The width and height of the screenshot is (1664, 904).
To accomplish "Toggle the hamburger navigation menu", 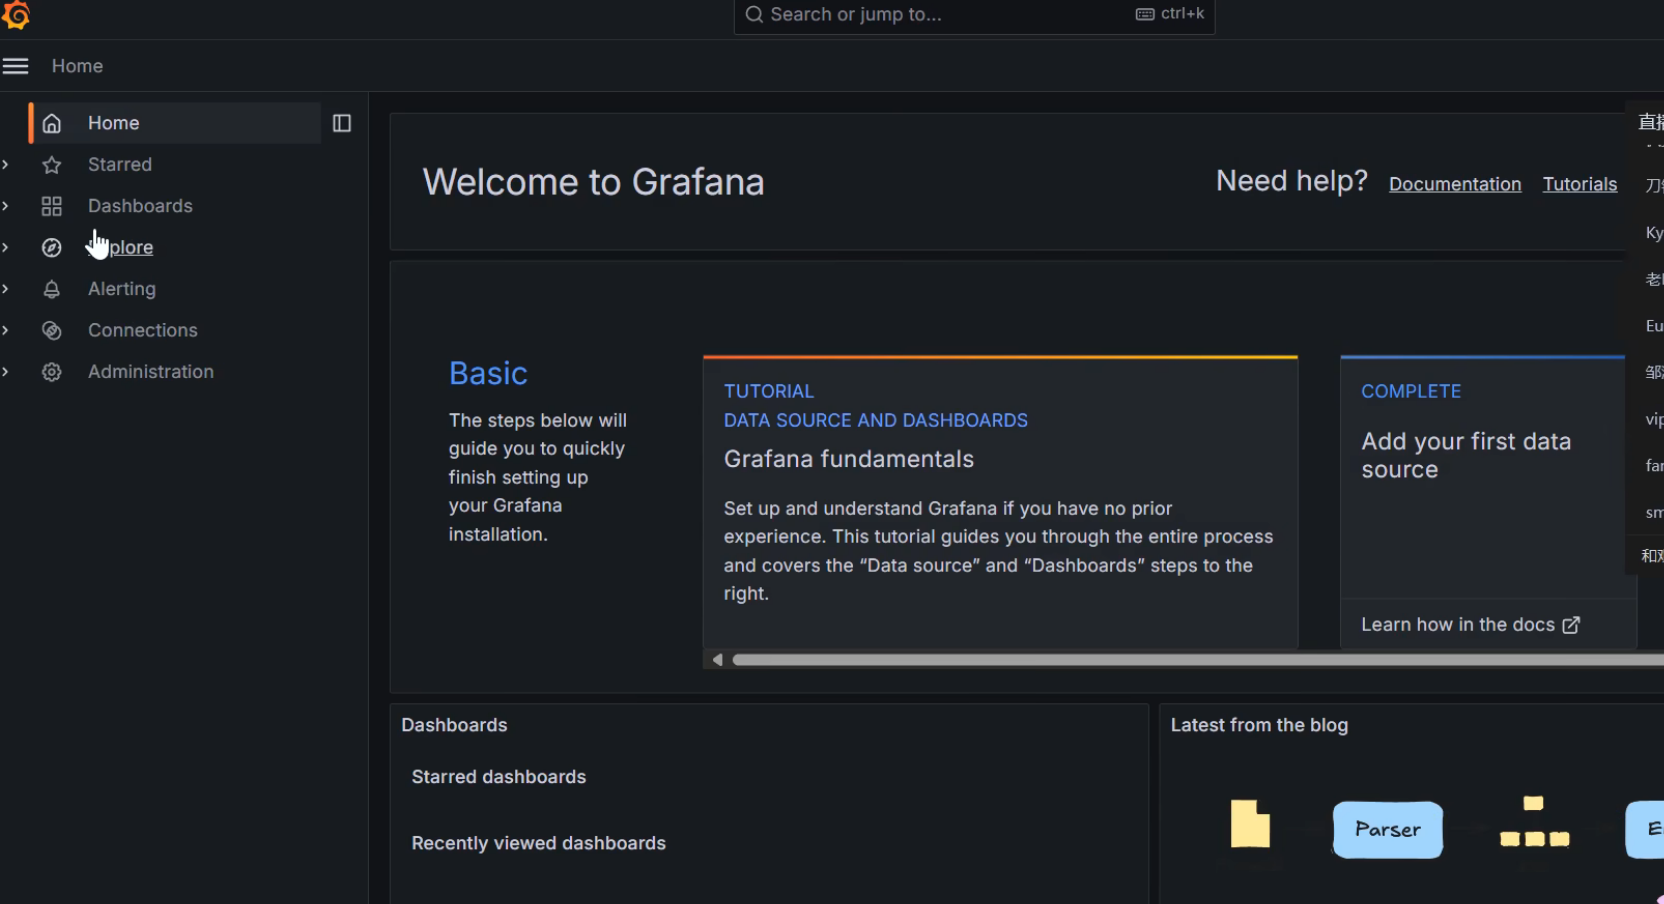I will [15, 66].
